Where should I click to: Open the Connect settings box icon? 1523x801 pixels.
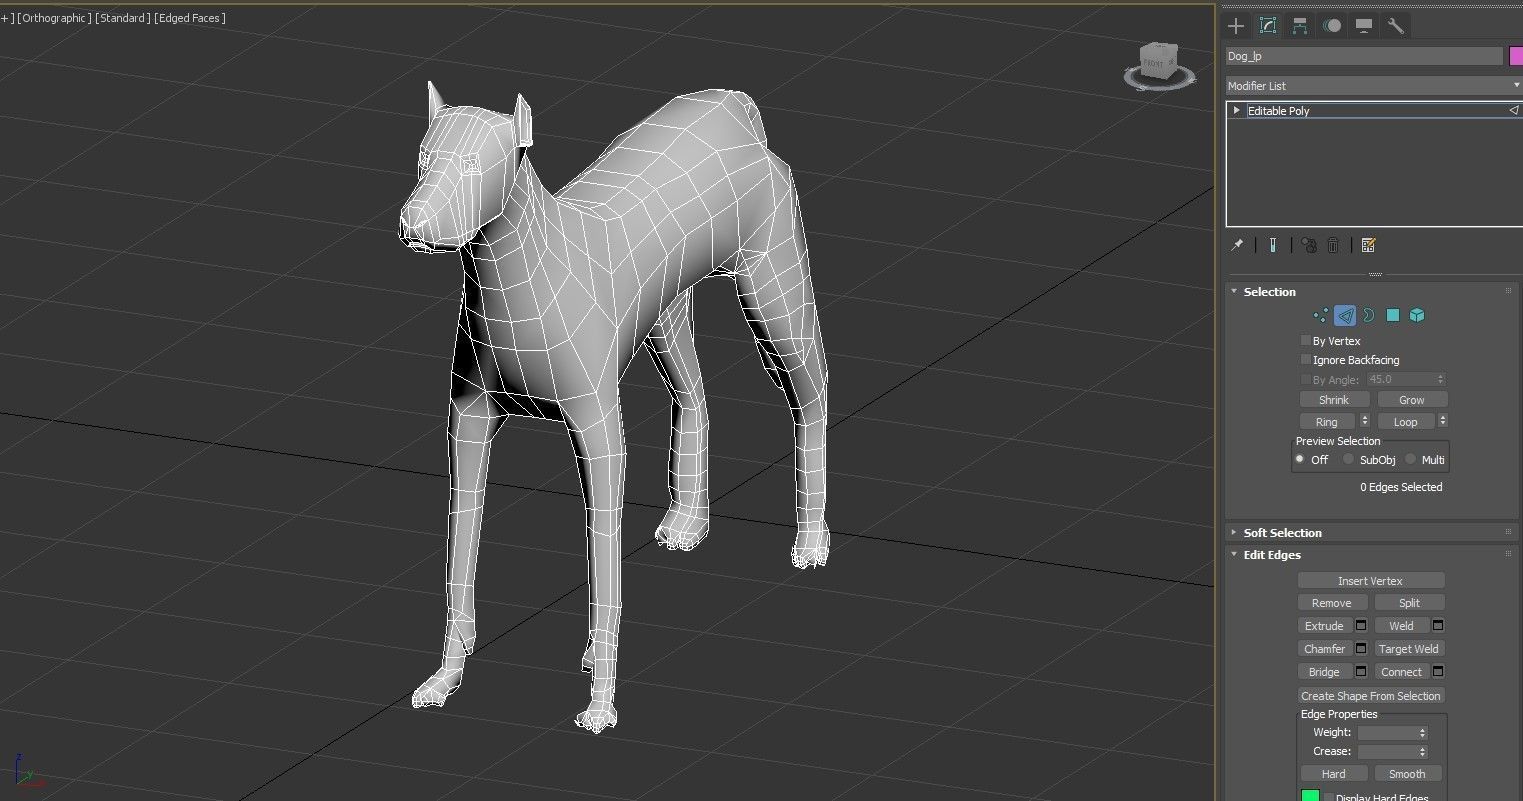1439,672
